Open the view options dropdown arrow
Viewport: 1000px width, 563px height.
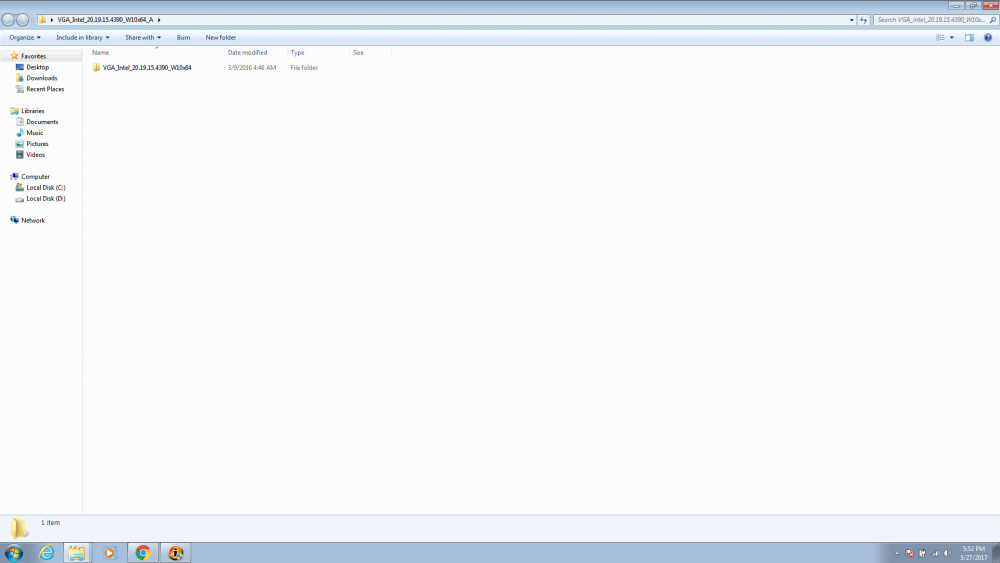click(952, 38)
